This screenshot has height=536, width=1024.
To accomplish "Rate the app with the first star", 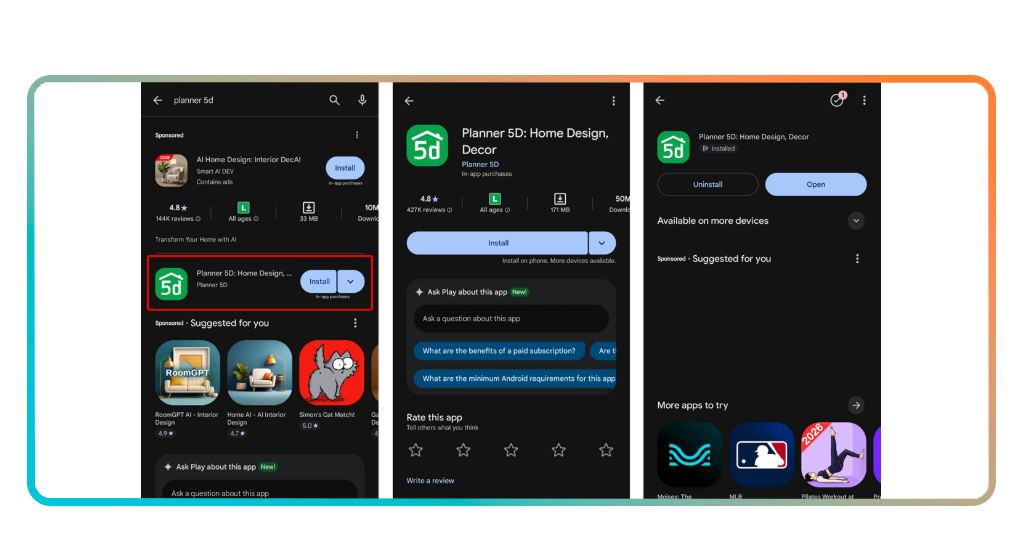I will [416, 450].
